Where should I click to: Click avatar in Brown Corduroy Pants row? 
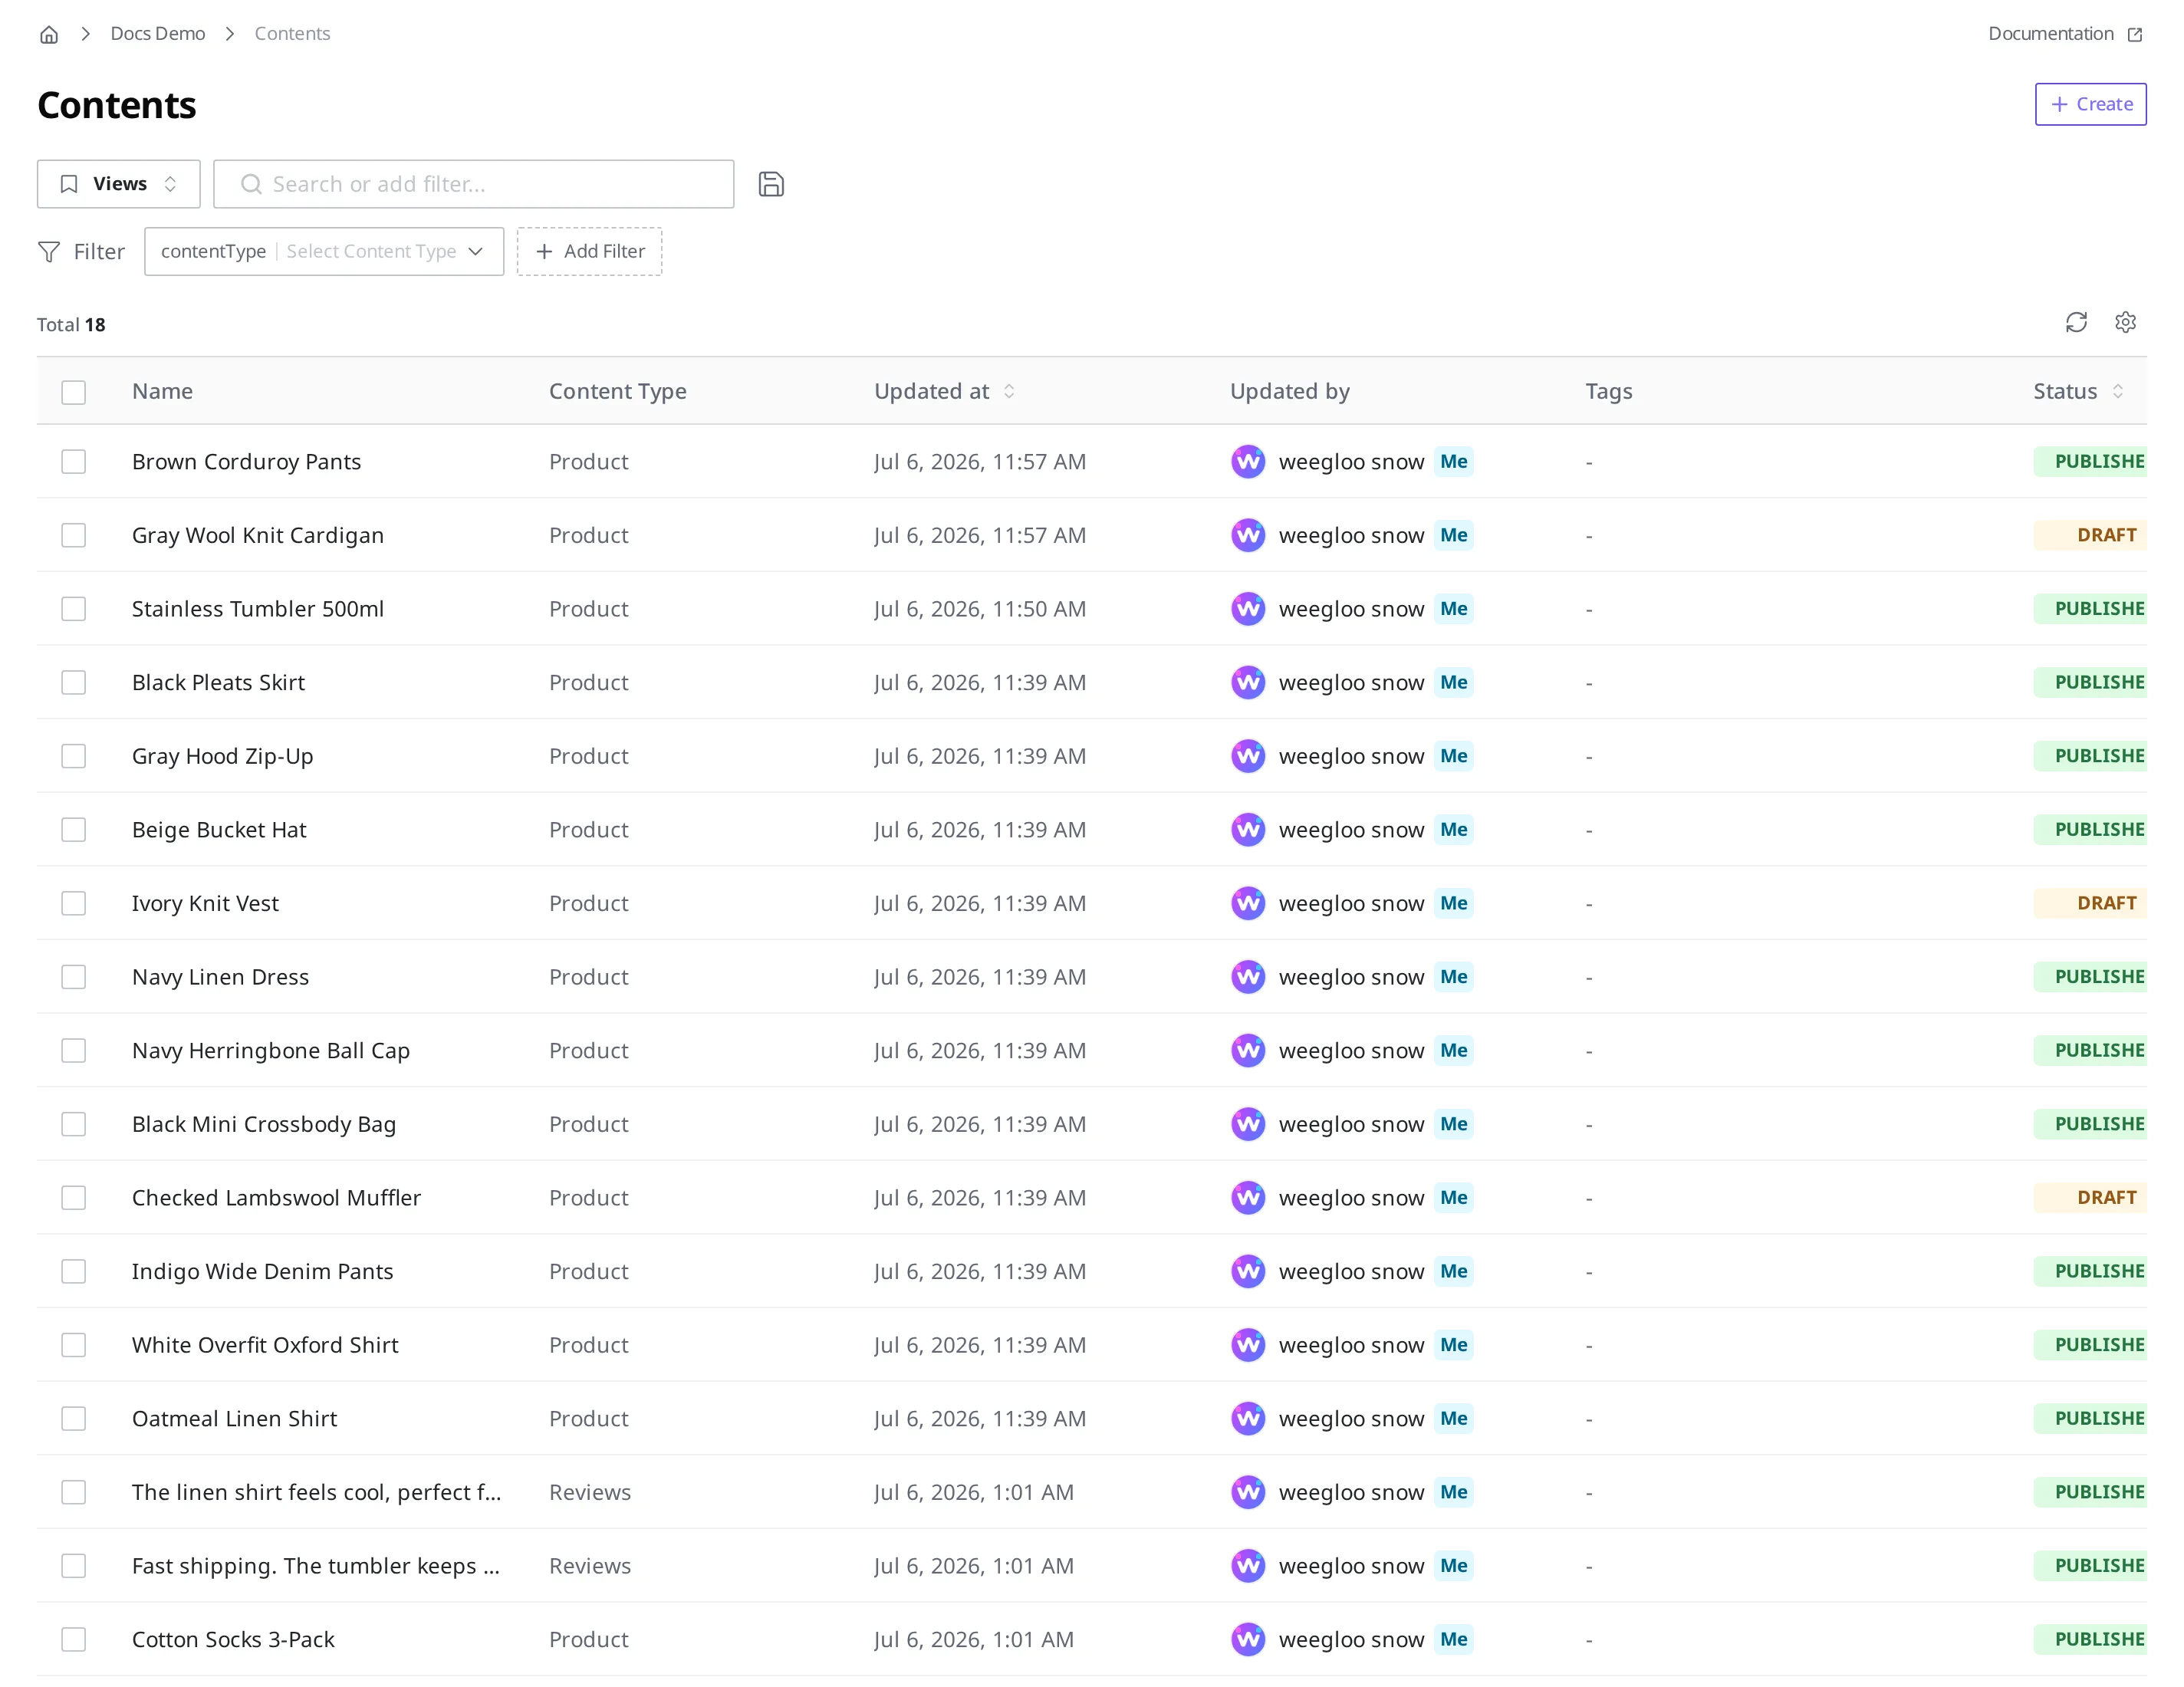[1248, 462]
